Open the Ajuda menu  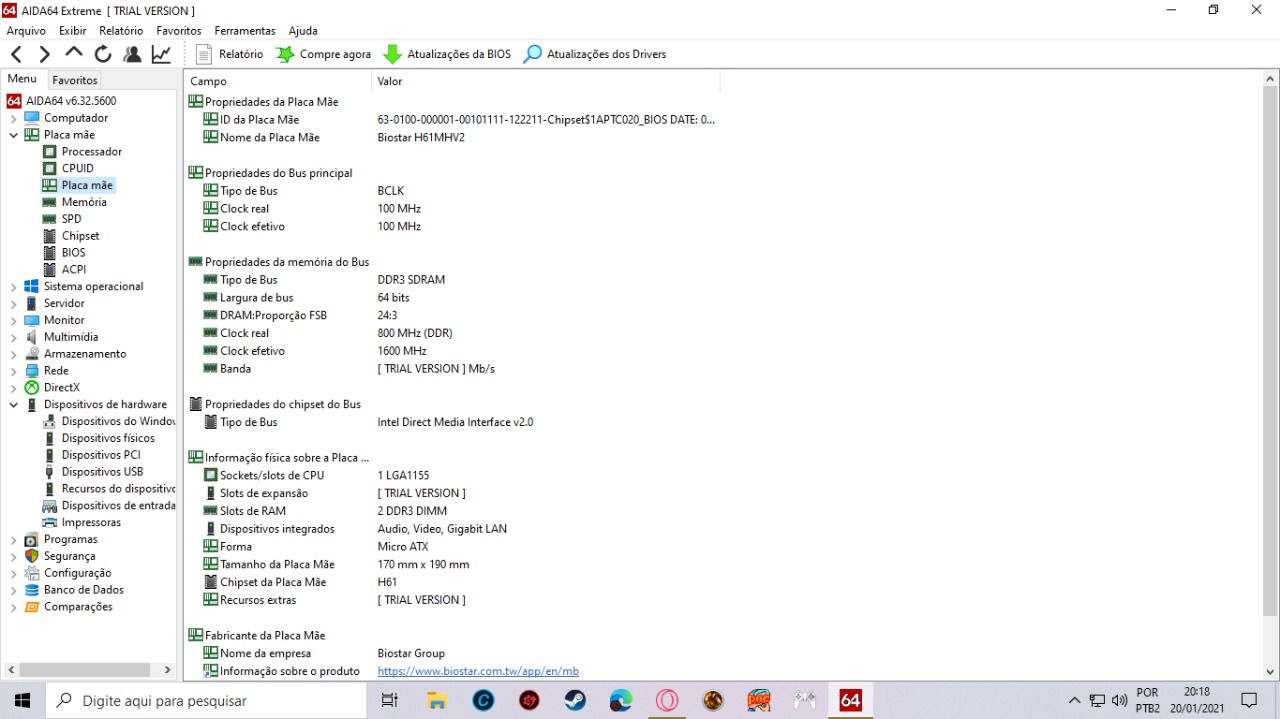click(x=303, y=31)
